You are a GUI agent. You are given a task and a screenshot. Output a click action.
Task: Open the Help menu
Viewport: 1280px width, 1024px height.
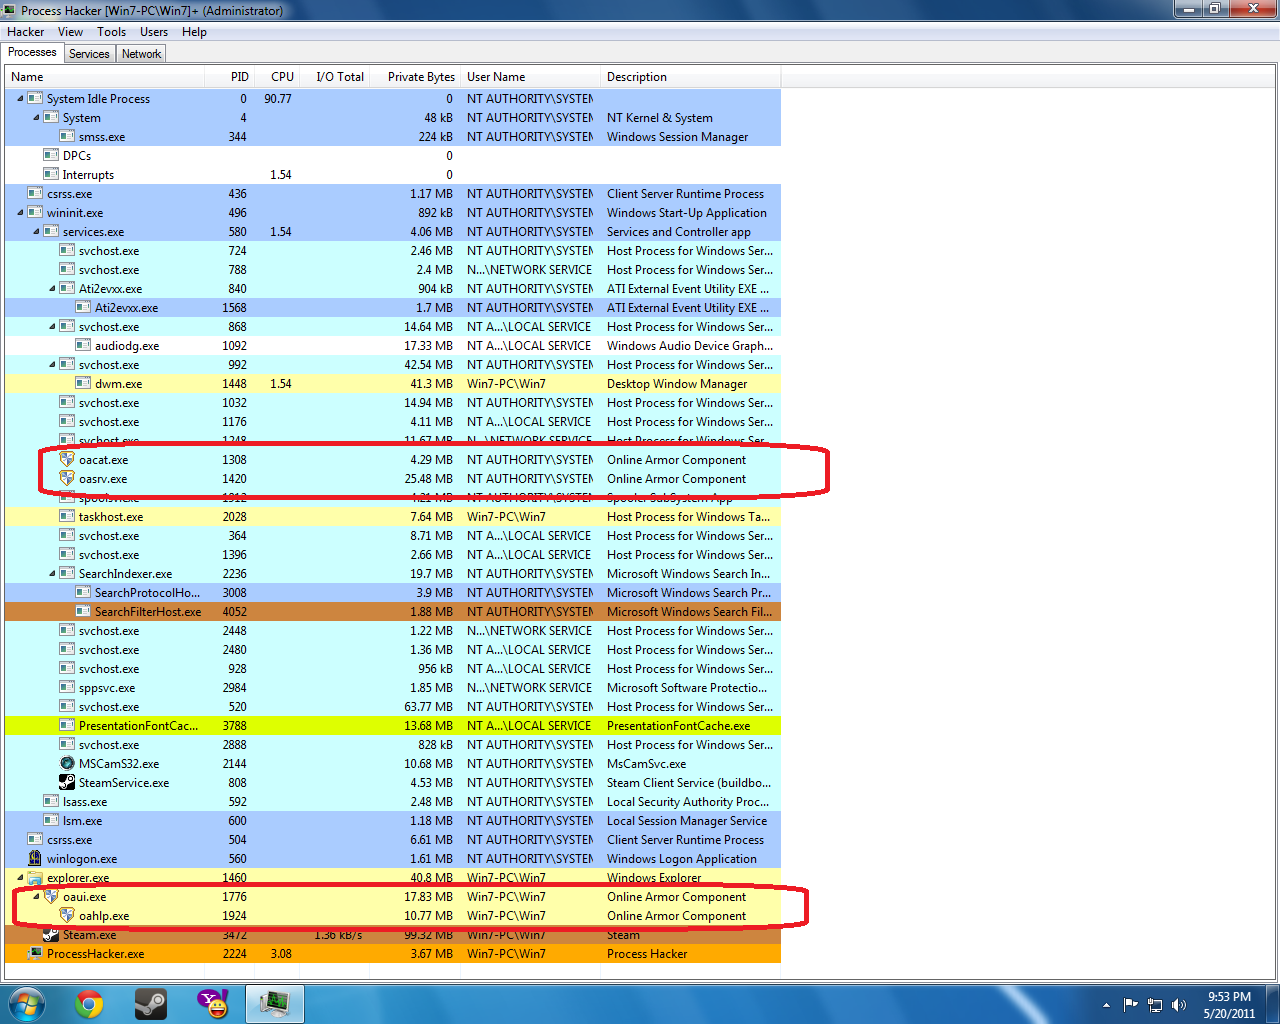pyautogui.click(x=194, y=32)
